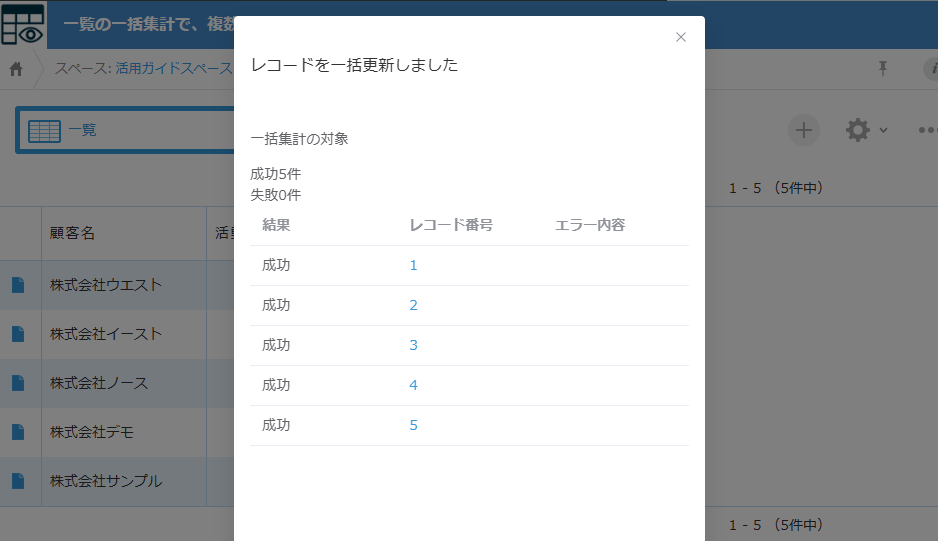Image resolution: width=938 pixels, height=541 pixels.
Task: Click the app icon with eye
Action: tap(23, 24)
